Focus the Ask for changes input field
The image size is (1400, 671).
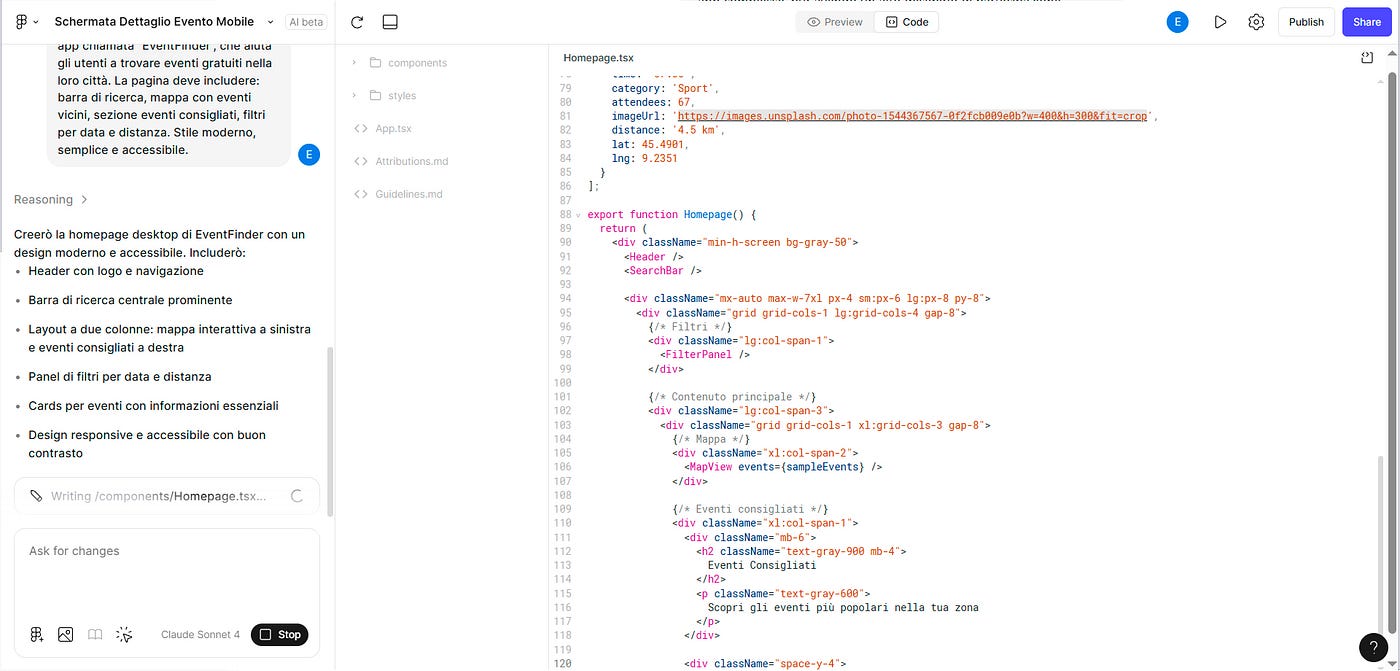[x=167, y=572]
